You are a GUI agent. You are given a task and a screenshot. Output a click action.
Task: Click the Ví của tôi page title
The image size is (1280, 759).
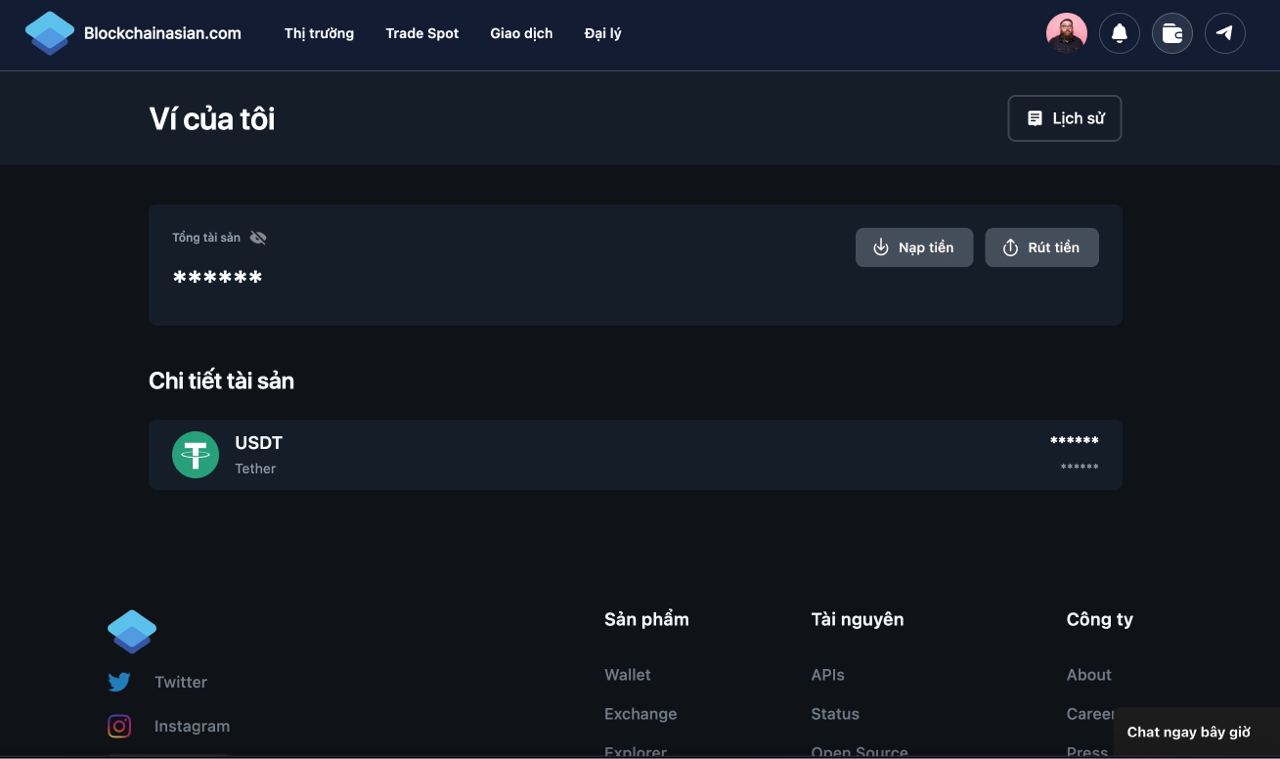(212, 118)
